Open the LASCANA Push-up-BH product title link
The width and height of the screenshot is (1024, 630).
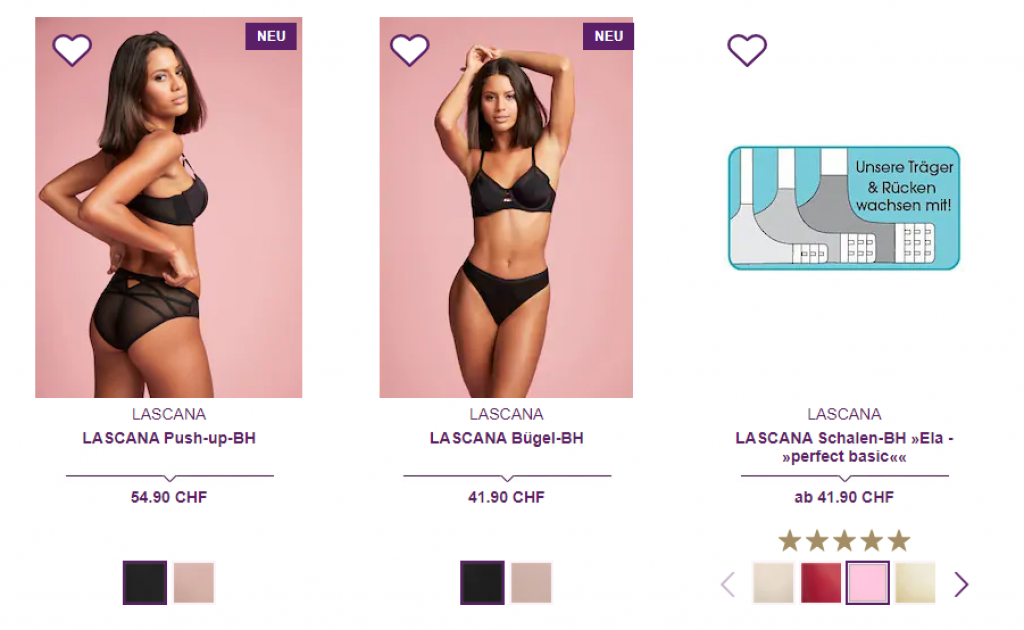coord(169,438)
